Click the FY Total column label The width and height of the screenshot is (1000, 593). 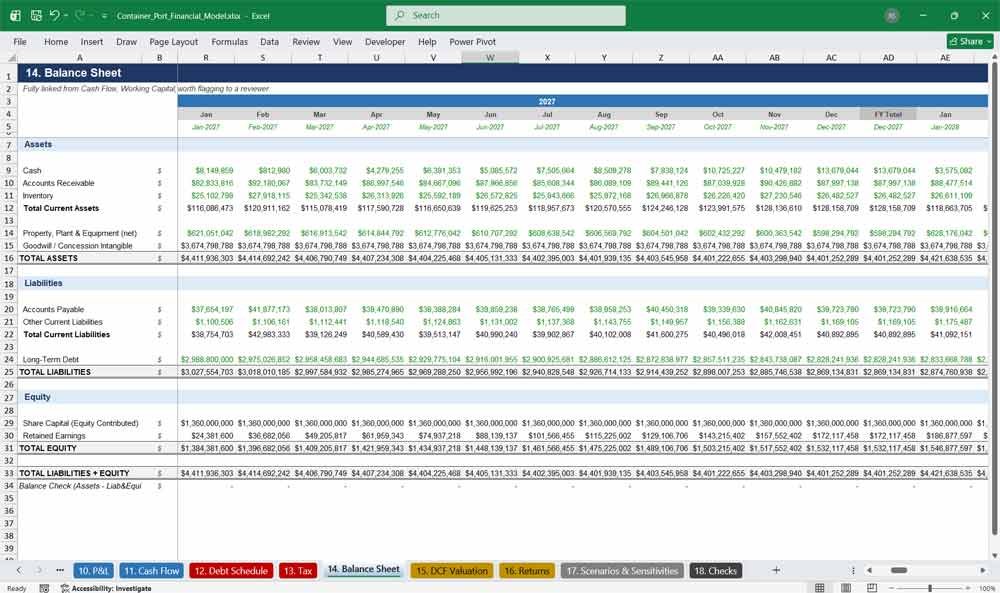pyautogui.click(x=888, y=114)
